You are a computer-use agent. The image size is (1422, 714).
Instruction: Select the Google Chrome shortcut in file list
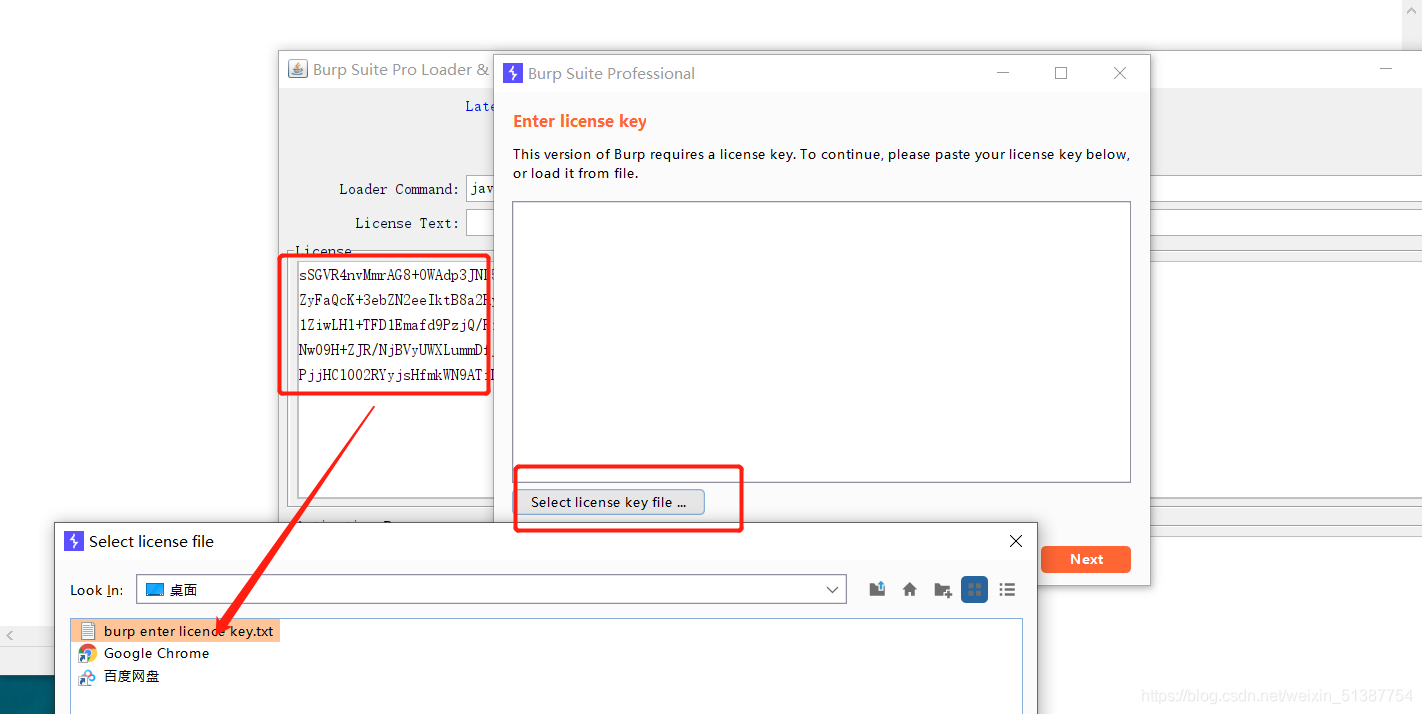click(x=144, y=653)
